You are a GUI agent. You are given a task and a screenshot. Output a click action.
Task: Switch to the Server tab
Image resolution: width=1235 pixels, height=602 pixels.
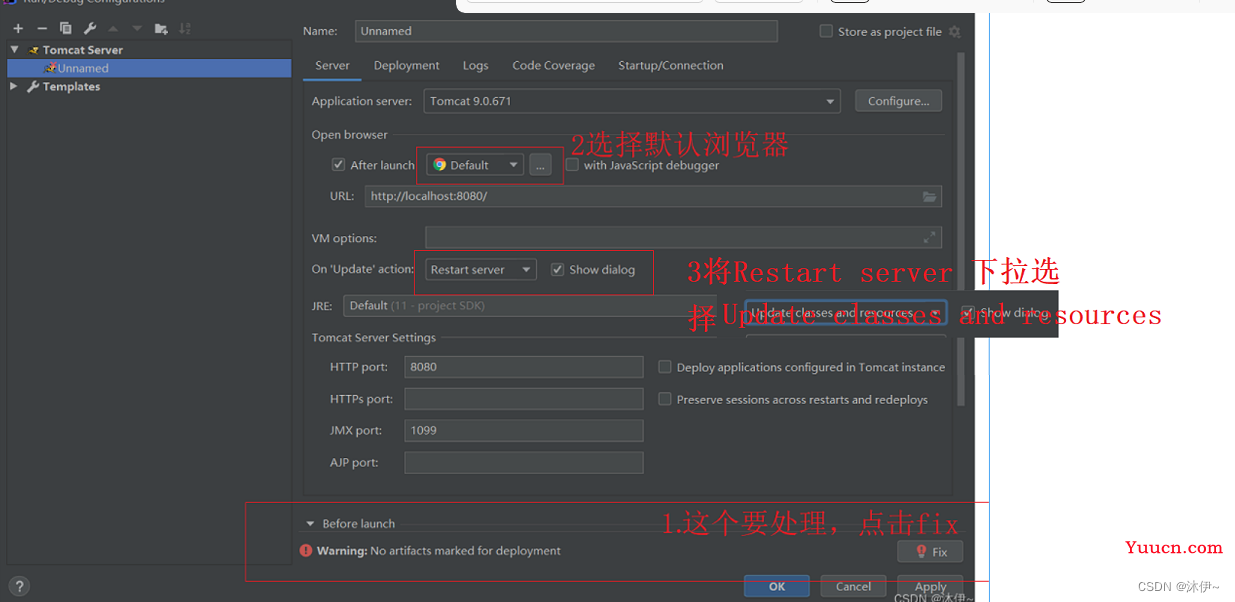[x=332, y=66]
